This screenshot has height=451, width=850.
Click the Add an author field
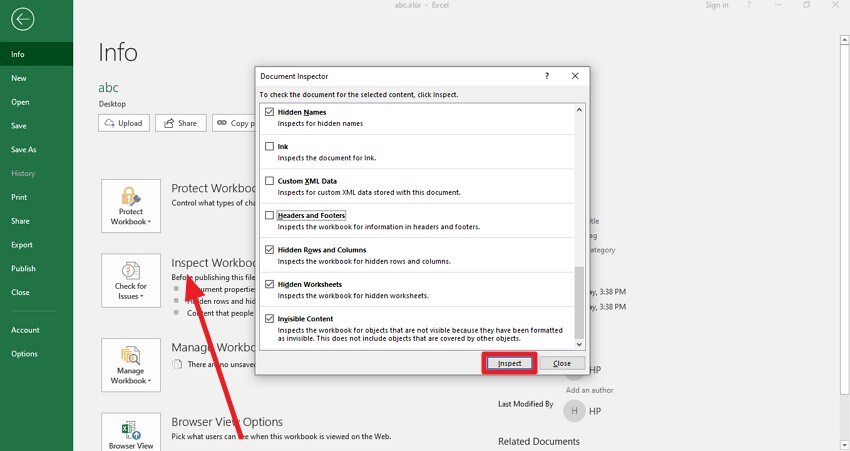589,390
